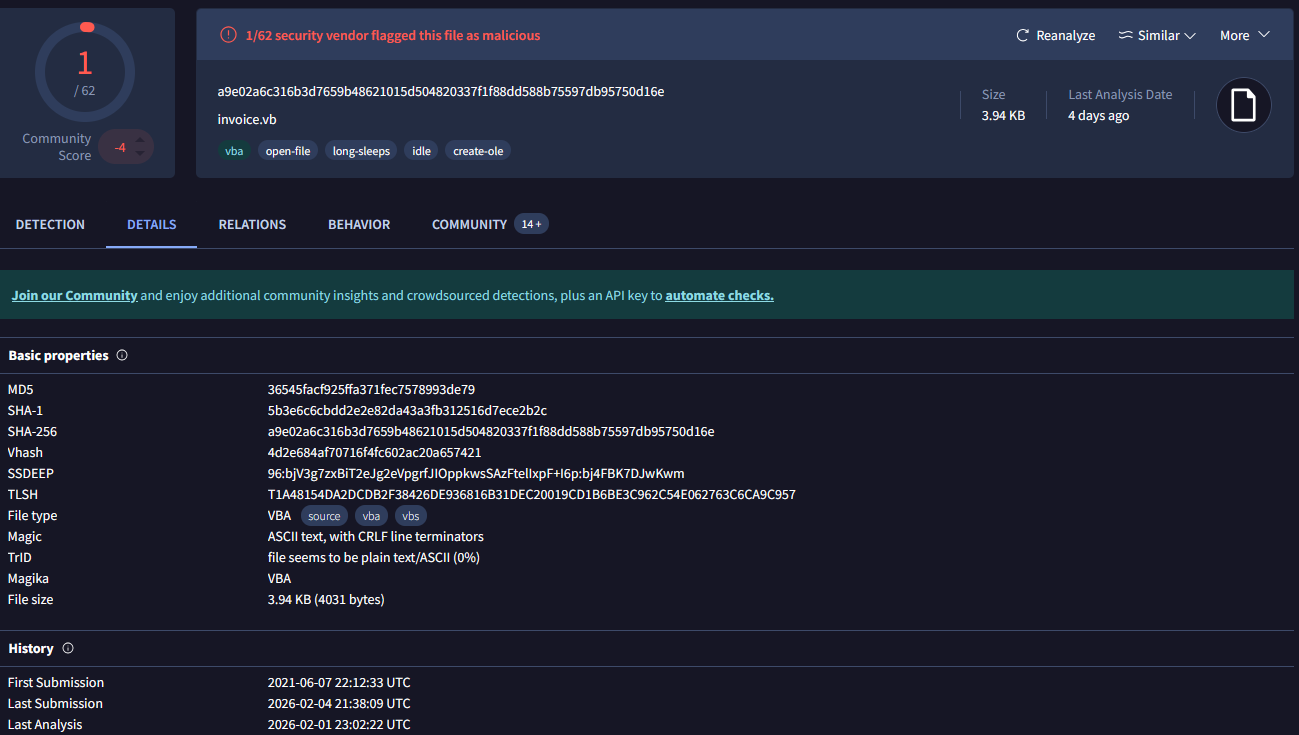1299x735 pixels.
Task: Click the open-file tag chip
Action: point(288,151)
